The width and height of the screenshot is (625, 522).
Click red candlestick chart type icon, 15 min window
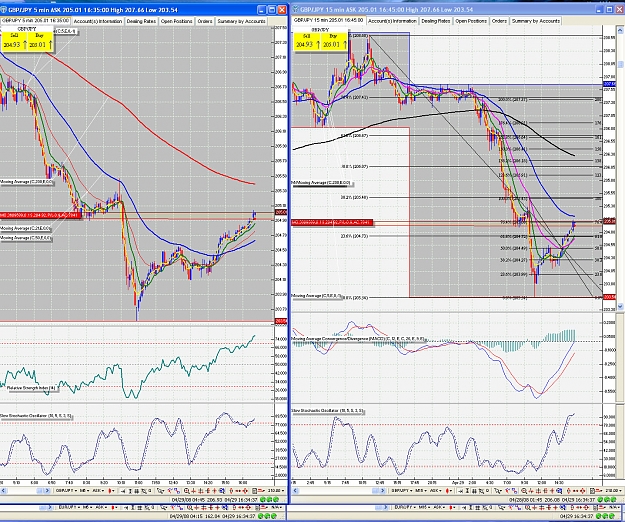pos(447,491)
